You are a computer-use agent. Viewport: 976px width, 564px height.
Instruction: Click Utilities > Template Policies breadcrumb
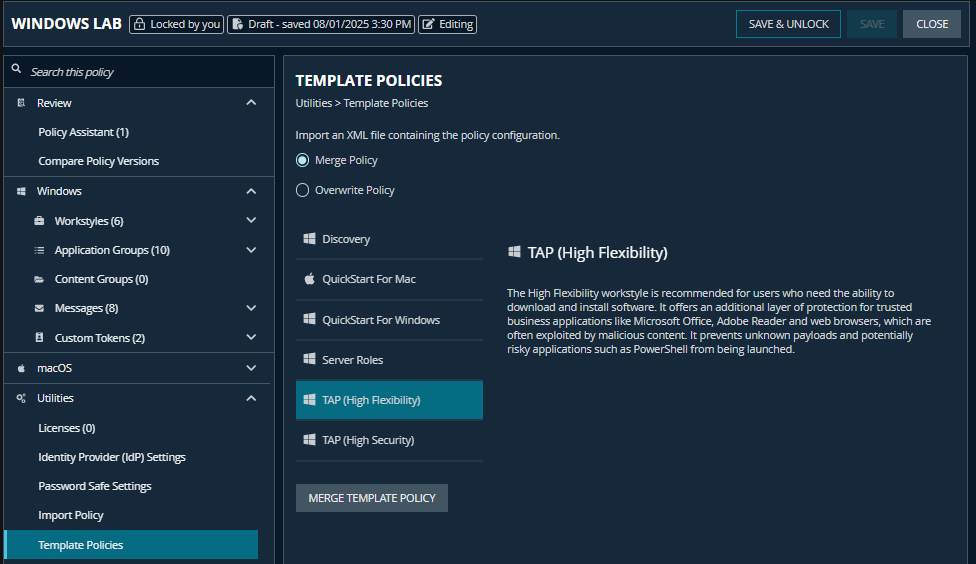(362, 103)
